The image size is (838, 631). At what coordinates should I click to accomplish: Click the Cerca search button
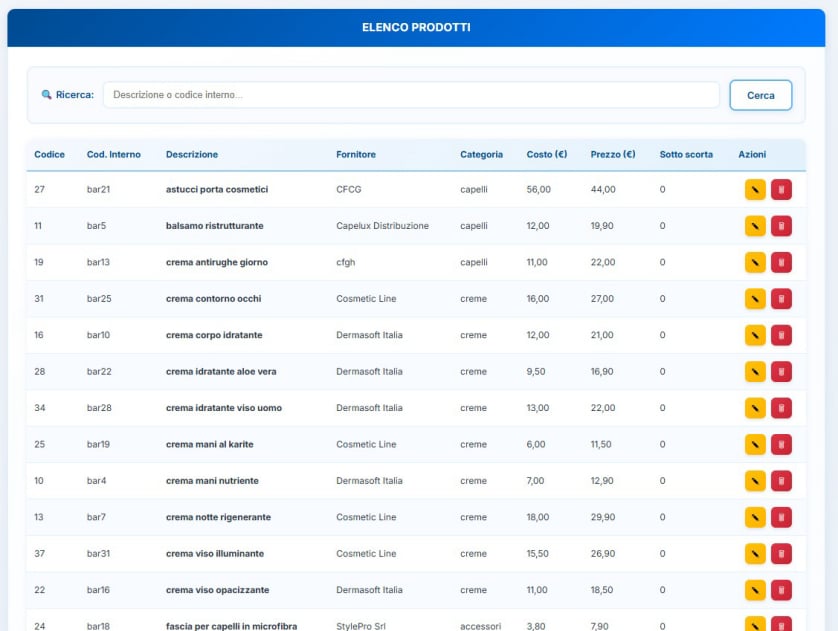pyautogui.click(x=760, y=95)
